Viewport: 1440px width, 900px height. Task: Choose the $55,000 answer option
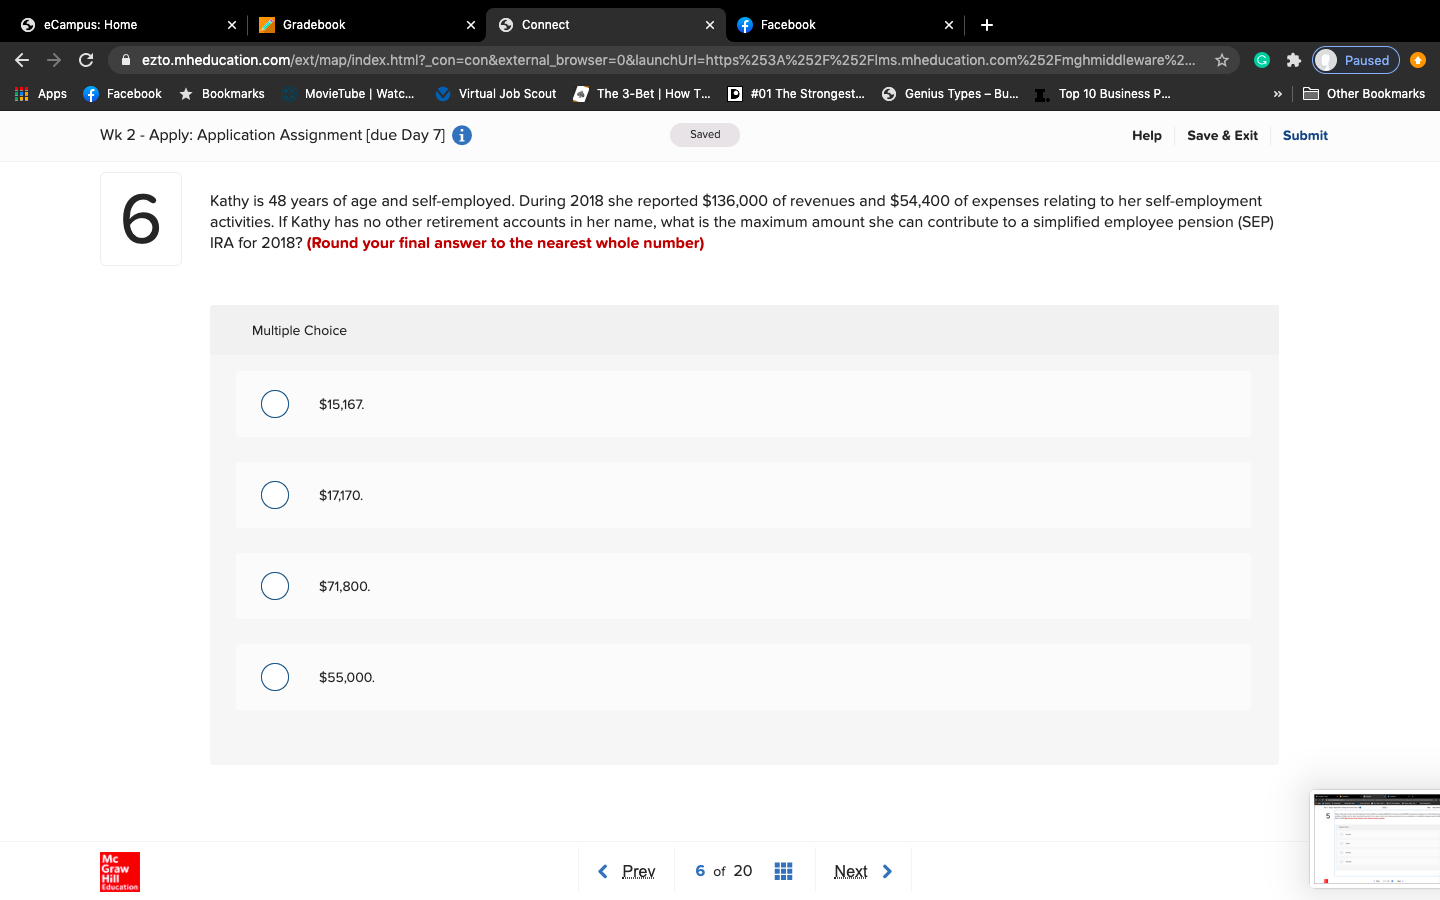pyautogui.click(x=275, y=677)
